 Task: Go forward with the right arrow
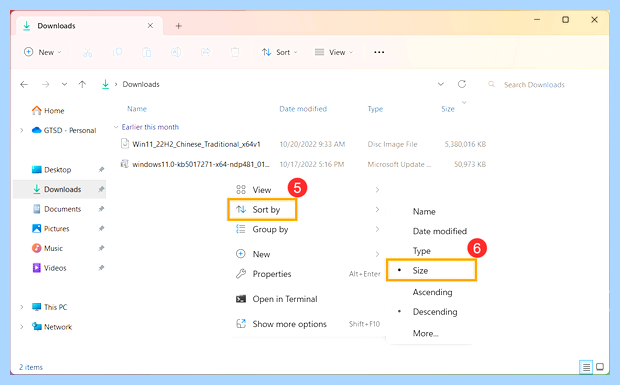[45, 84]
